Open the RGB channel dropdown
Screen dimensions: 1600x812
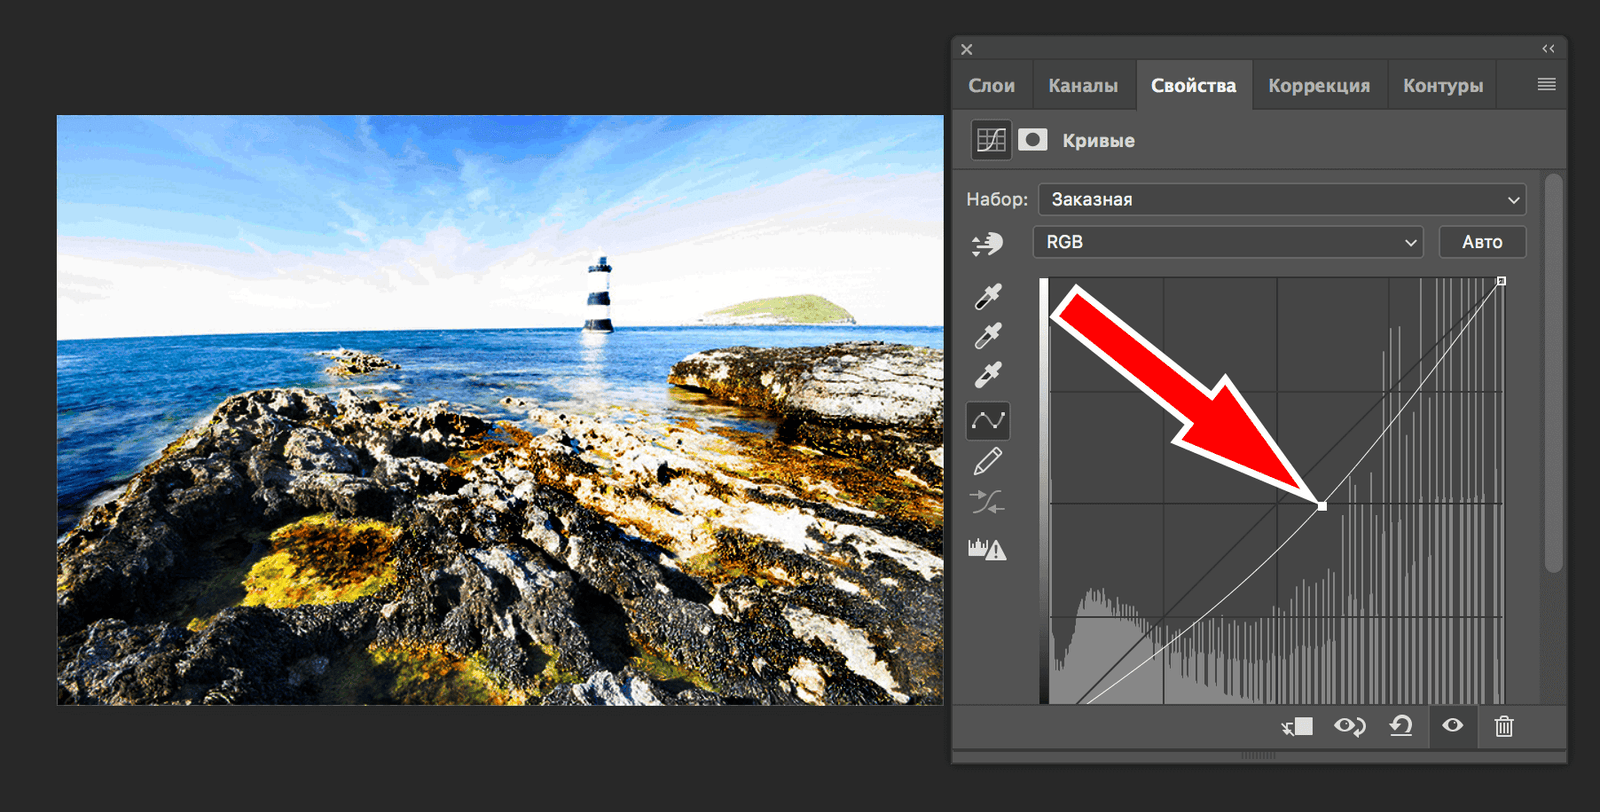[x=1228, y=242]
